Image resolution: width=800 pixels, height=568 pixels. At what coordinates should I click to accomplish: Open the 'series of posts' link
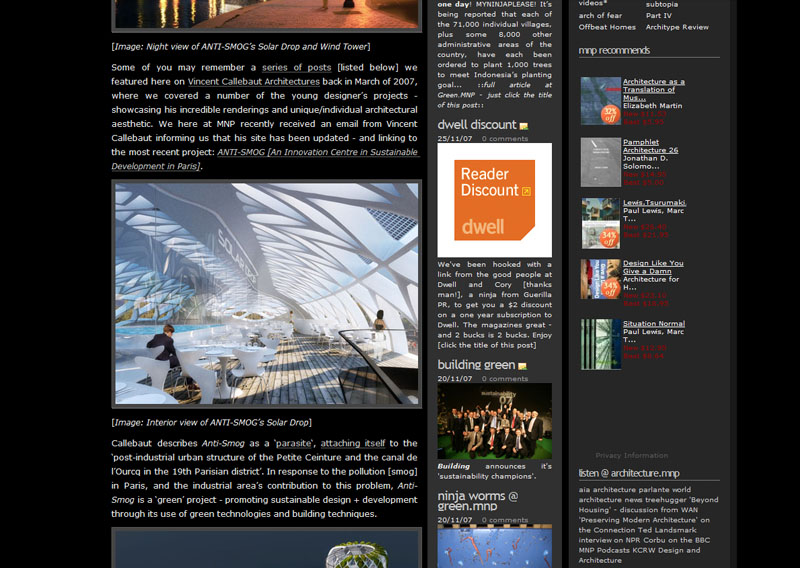point(296,68)
